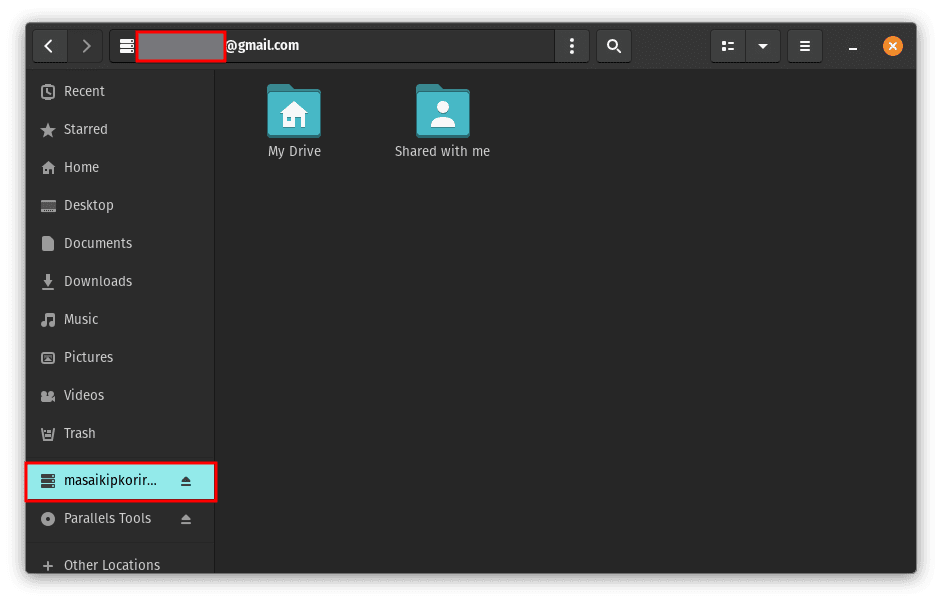
Task: Click the masaikipkorir server icon in sidebar
Action: [x=48, y=481]
